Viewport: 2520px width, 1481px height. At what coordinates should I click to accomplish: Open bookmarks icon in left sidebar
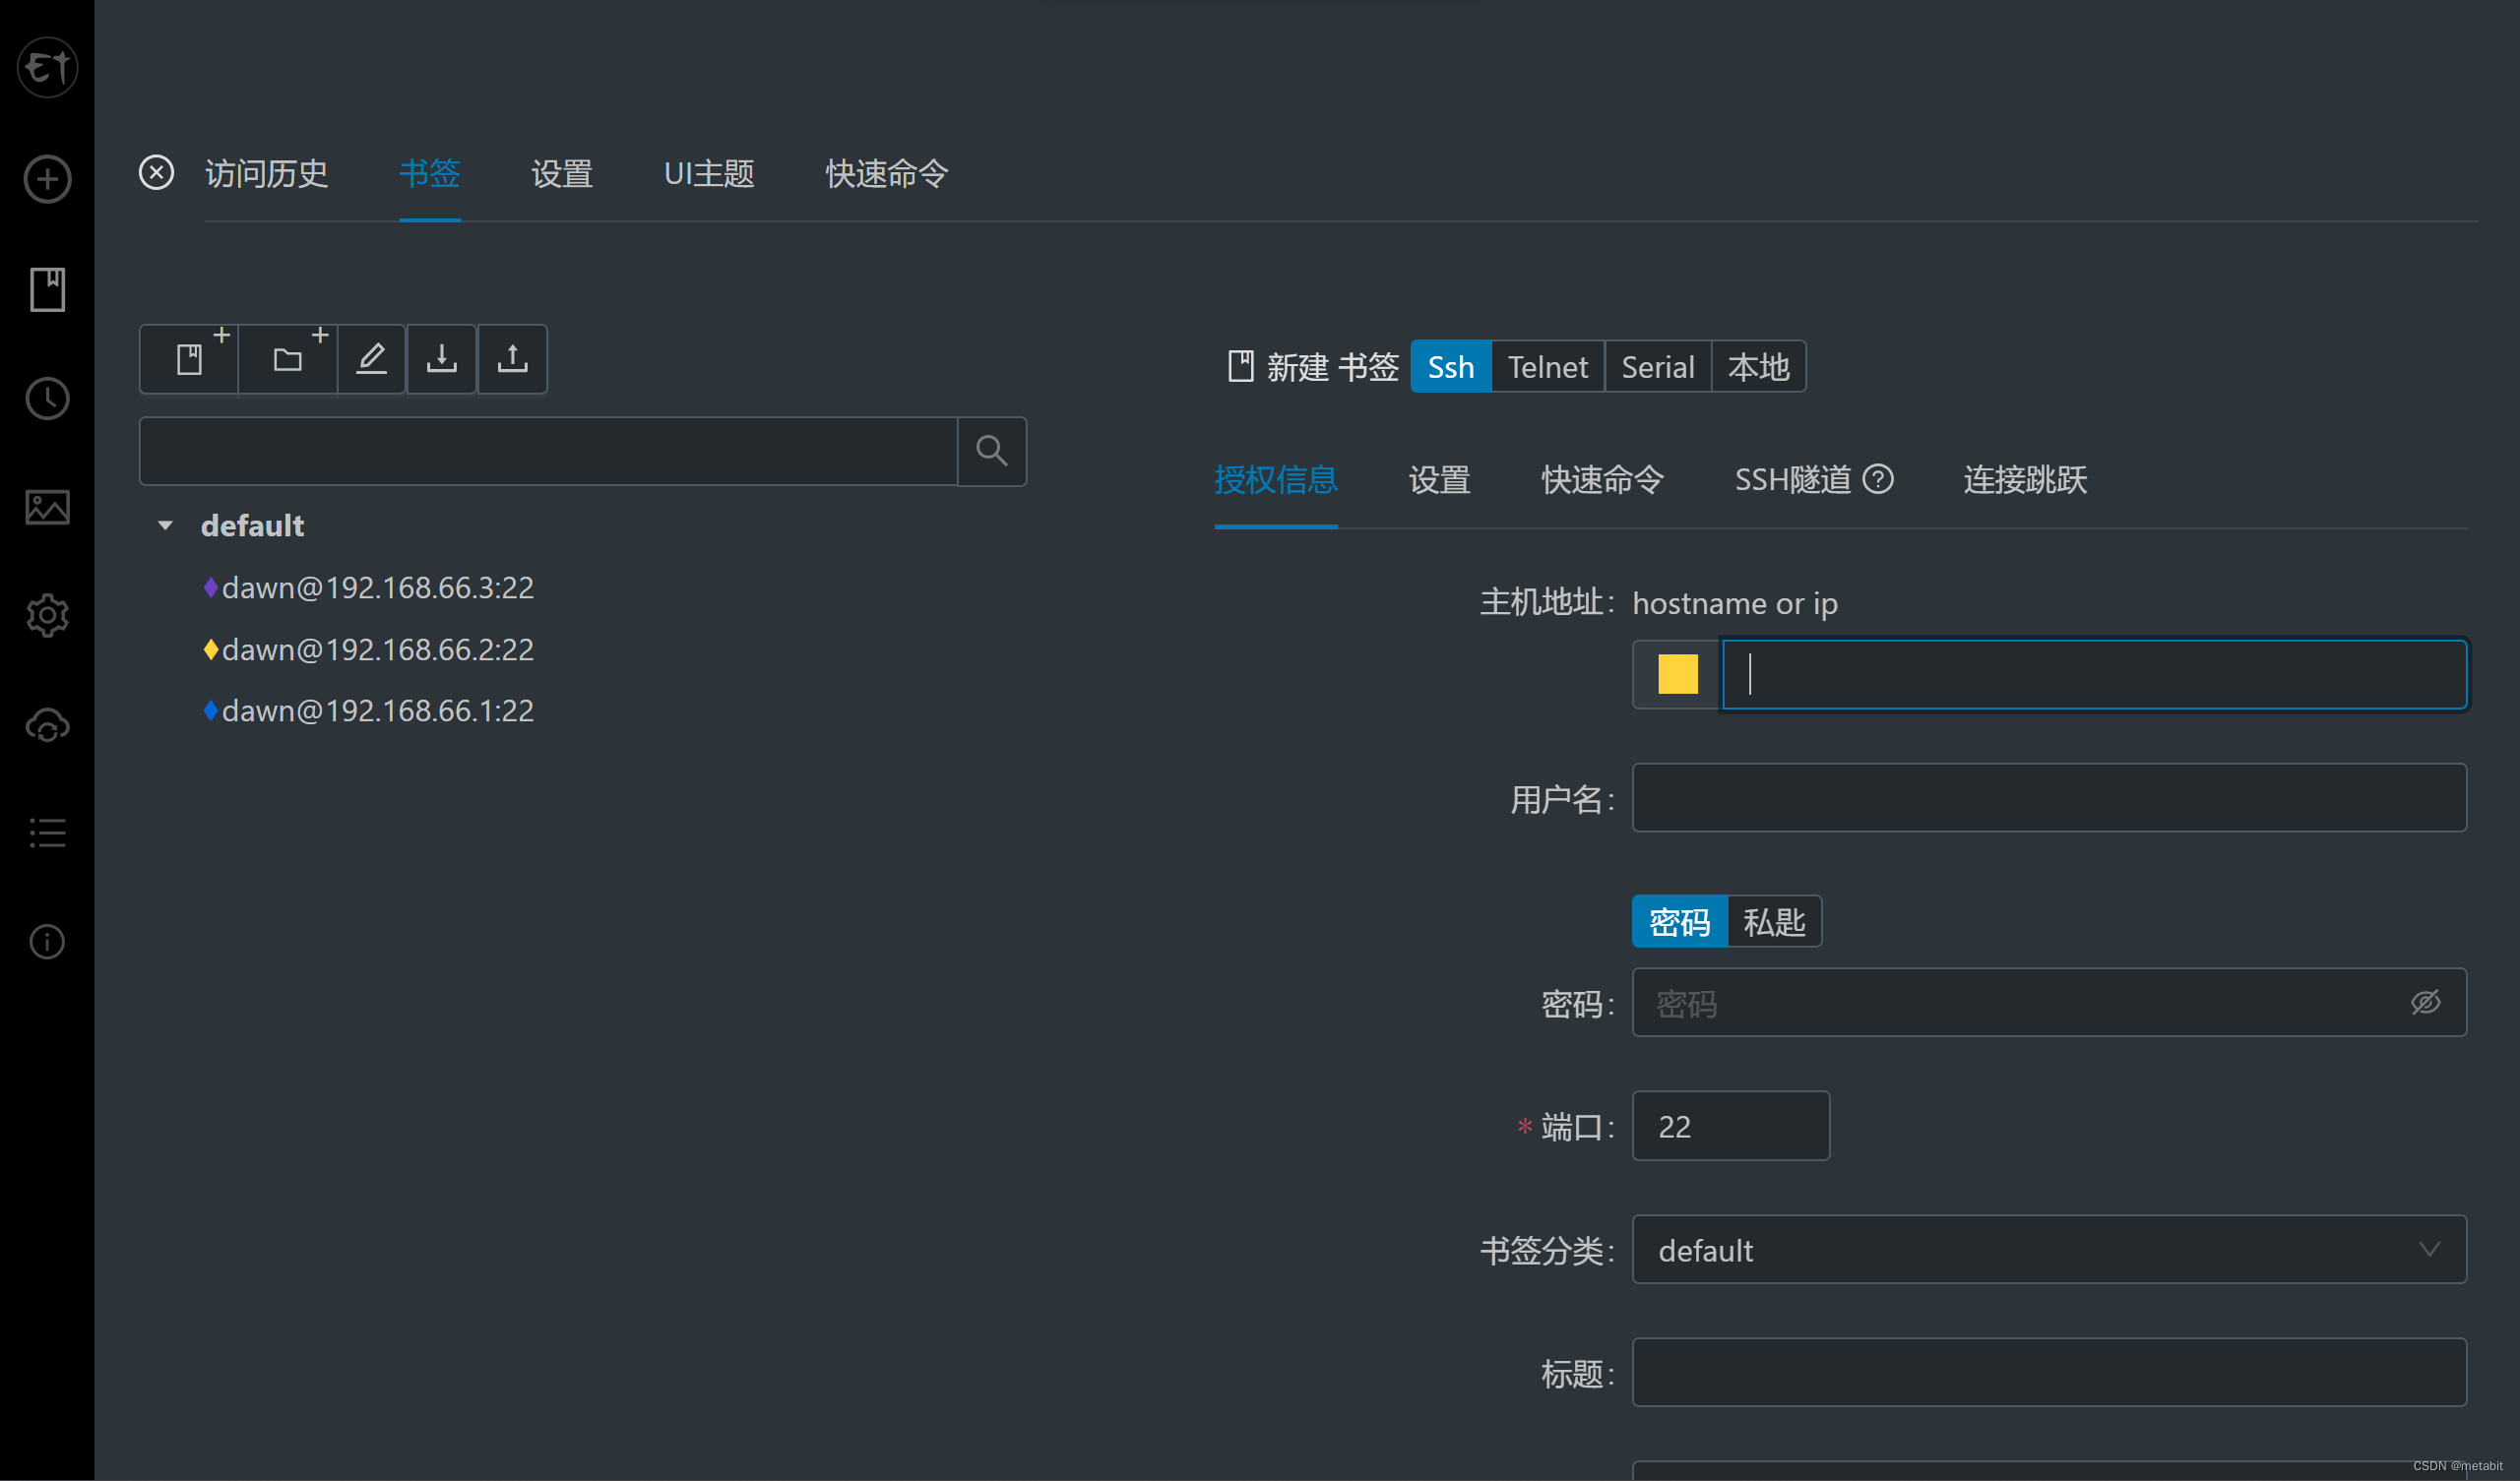tap(47, 289)
